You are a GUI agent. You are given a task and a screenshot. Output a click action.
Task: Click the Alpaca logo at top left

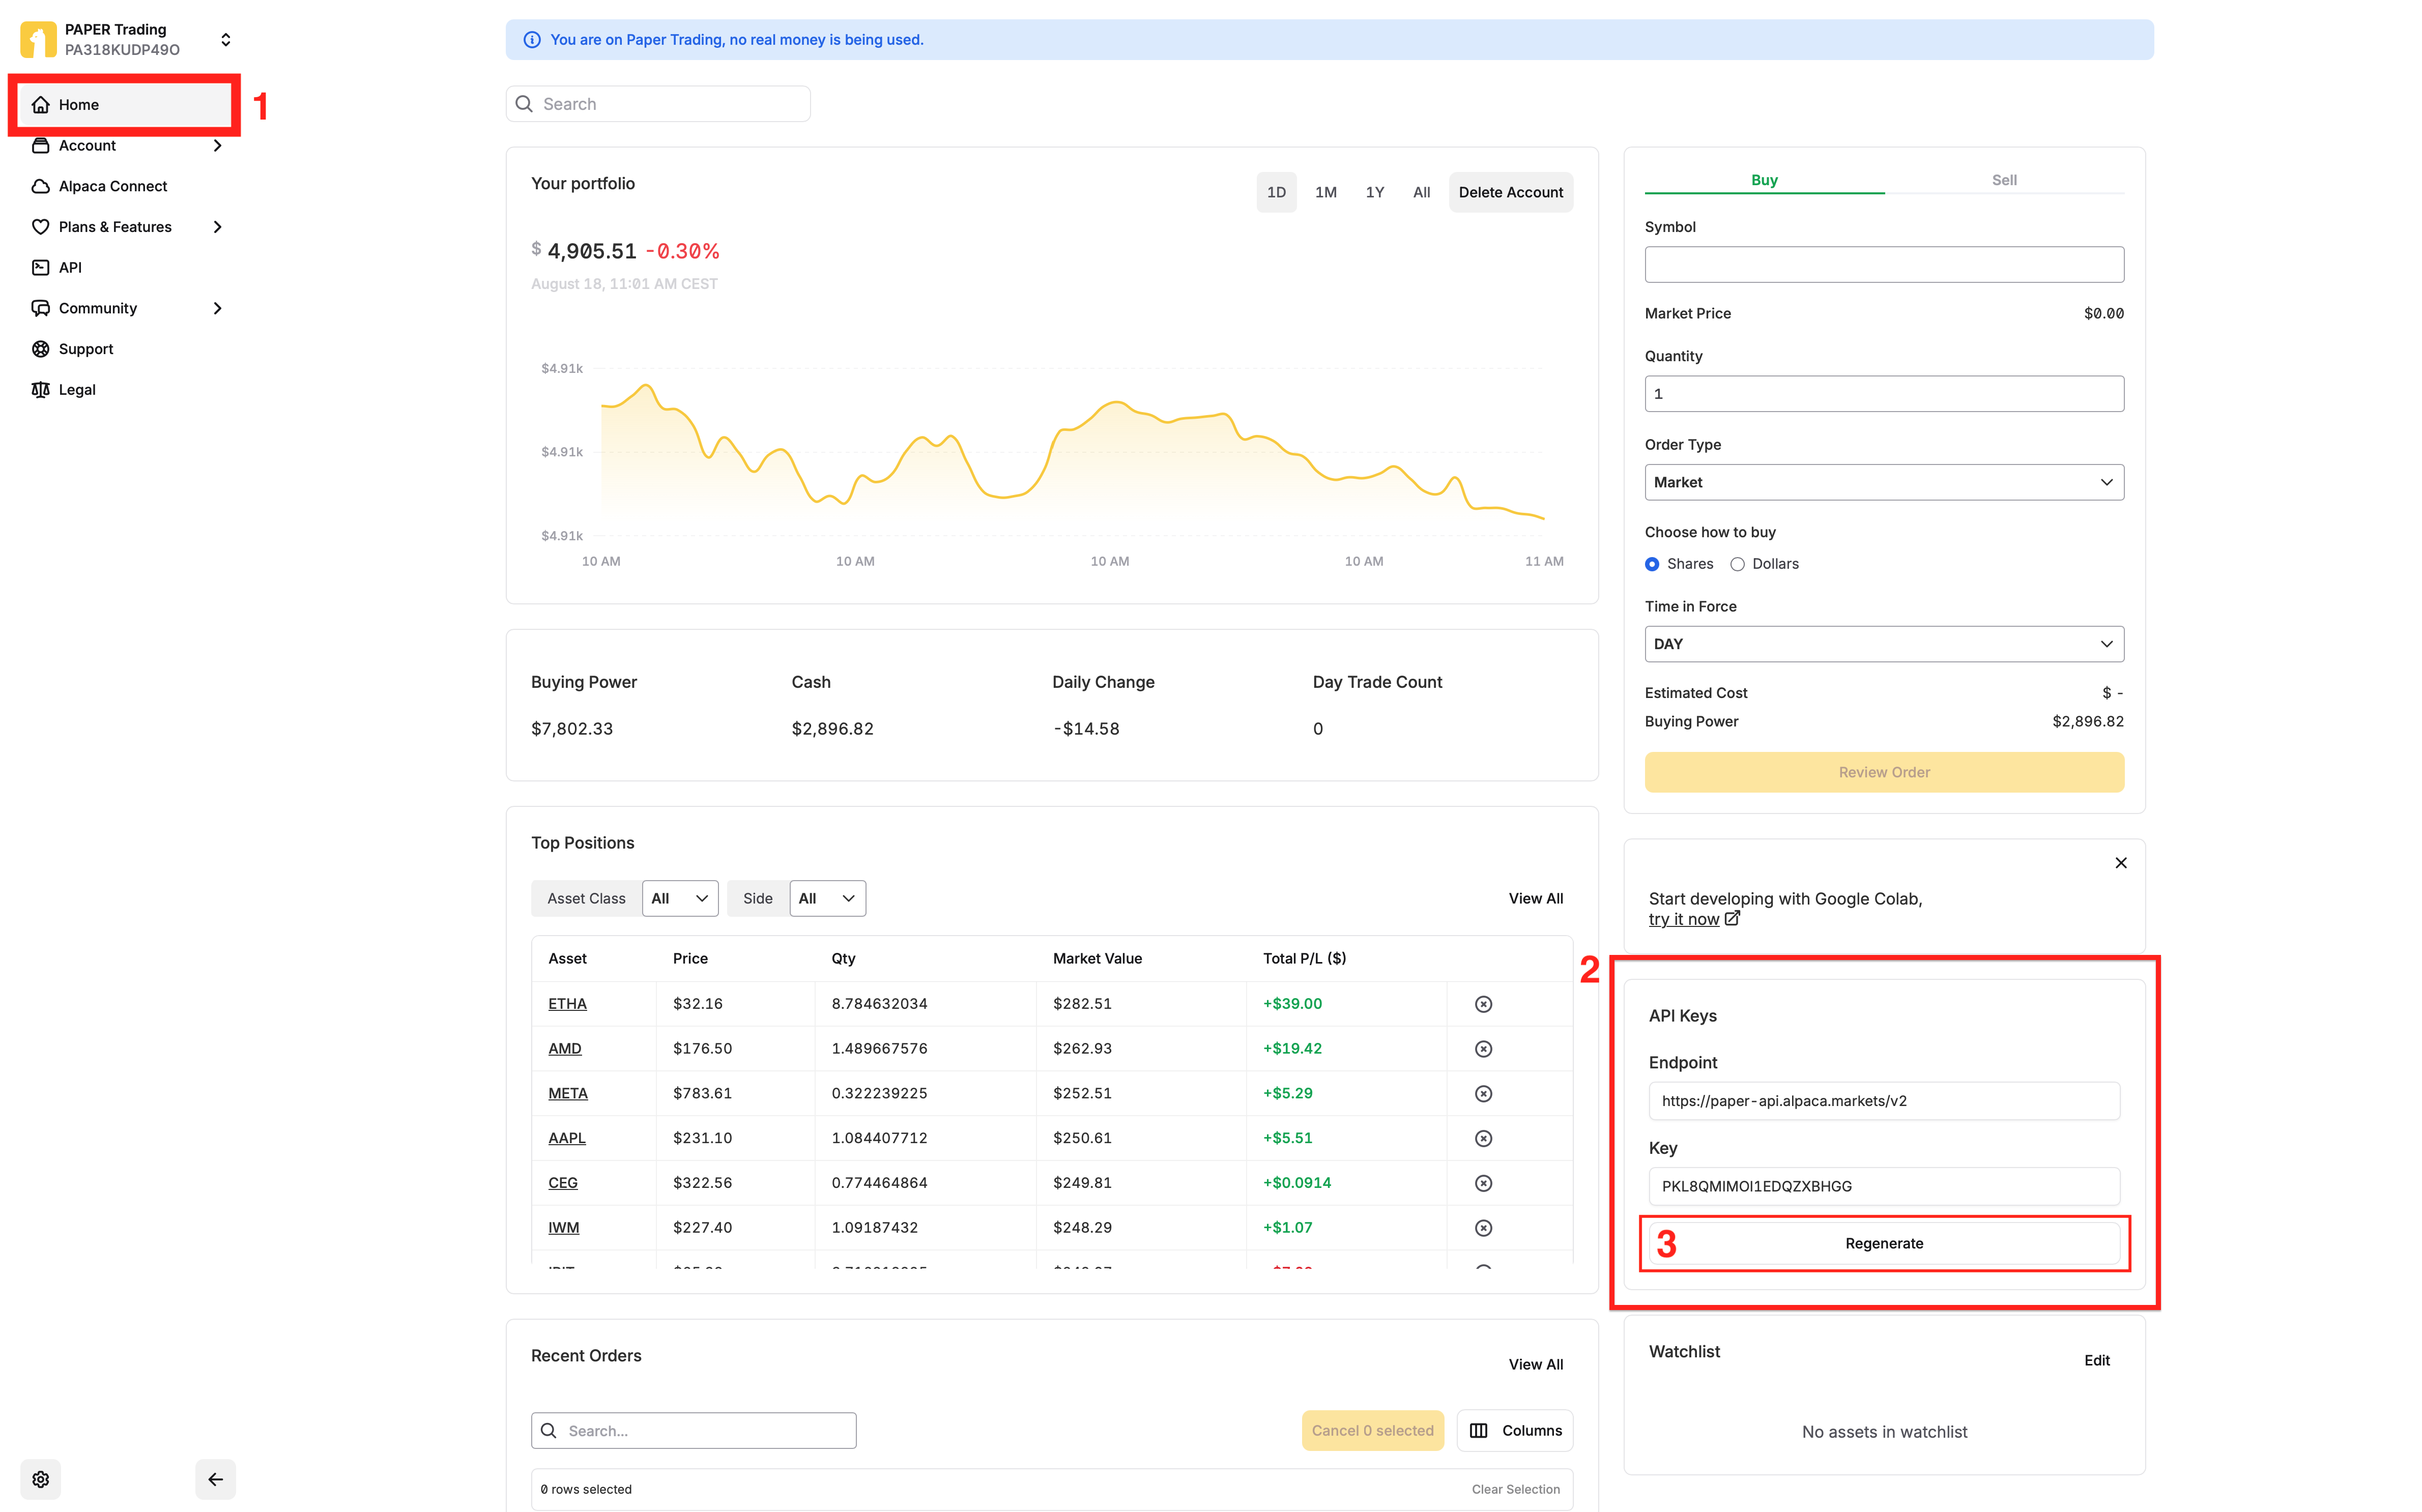pyautogui.click(x=38, y=40)
